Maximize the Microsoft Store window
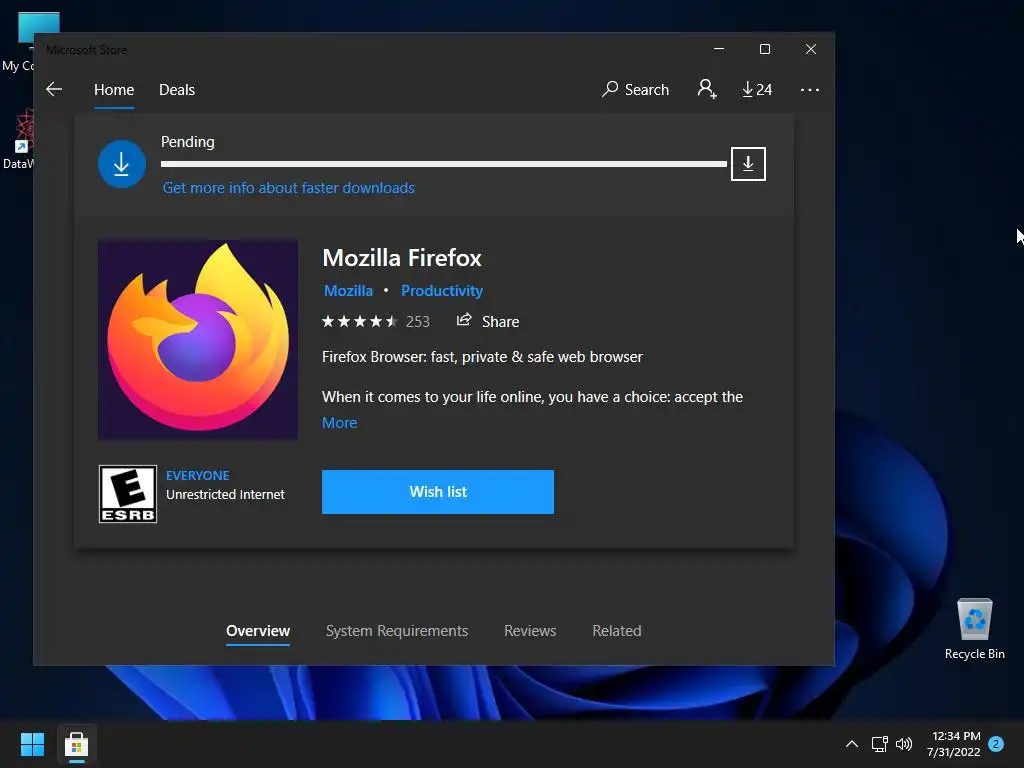This screenshot has width=1024, height=768. click(765, 49)
